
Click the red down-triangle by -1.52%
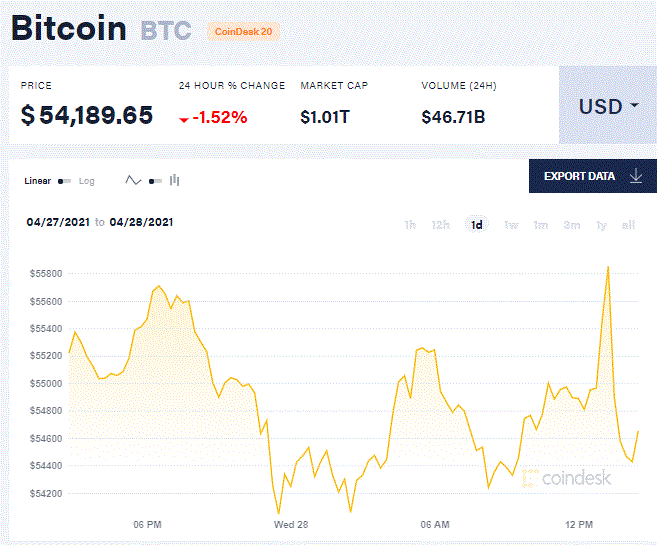click(184, 120)
